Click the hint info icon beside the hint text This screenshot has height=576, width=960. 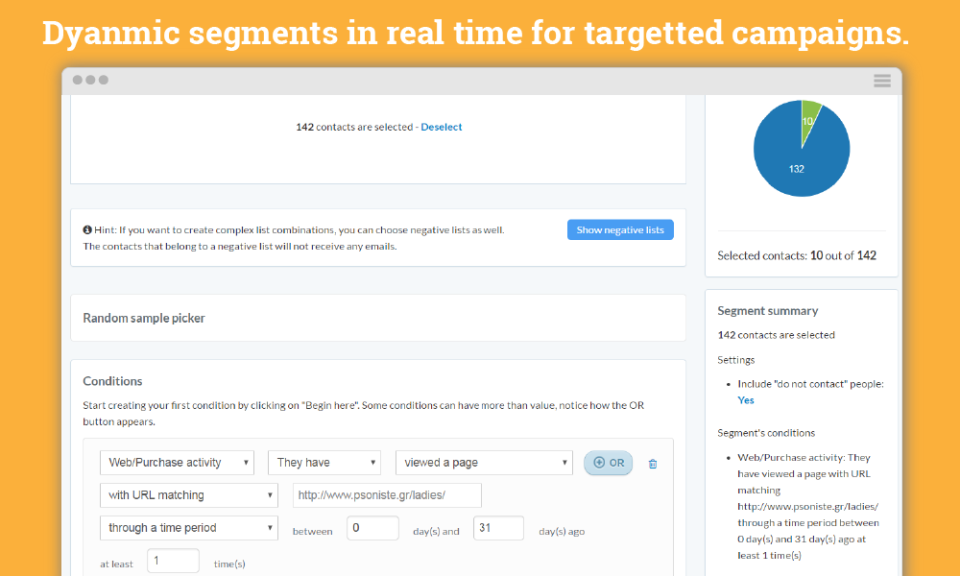(x=88, y=229)
